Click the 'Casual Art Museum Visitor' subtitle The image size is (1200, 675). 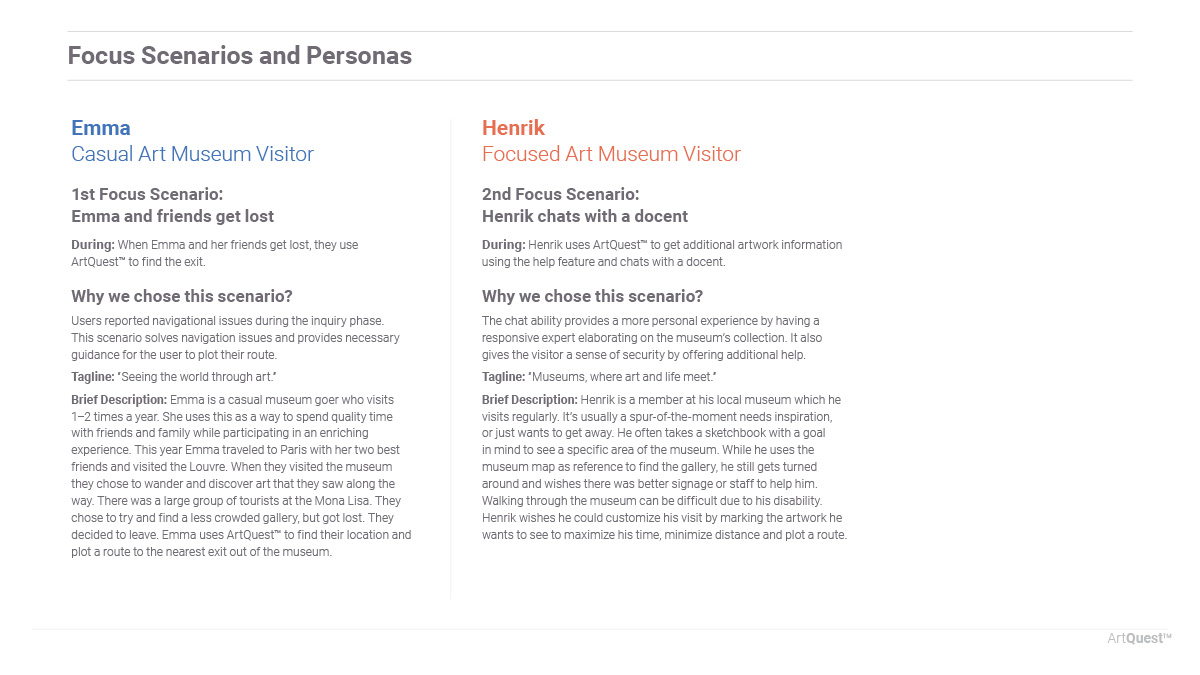point(192,154)
